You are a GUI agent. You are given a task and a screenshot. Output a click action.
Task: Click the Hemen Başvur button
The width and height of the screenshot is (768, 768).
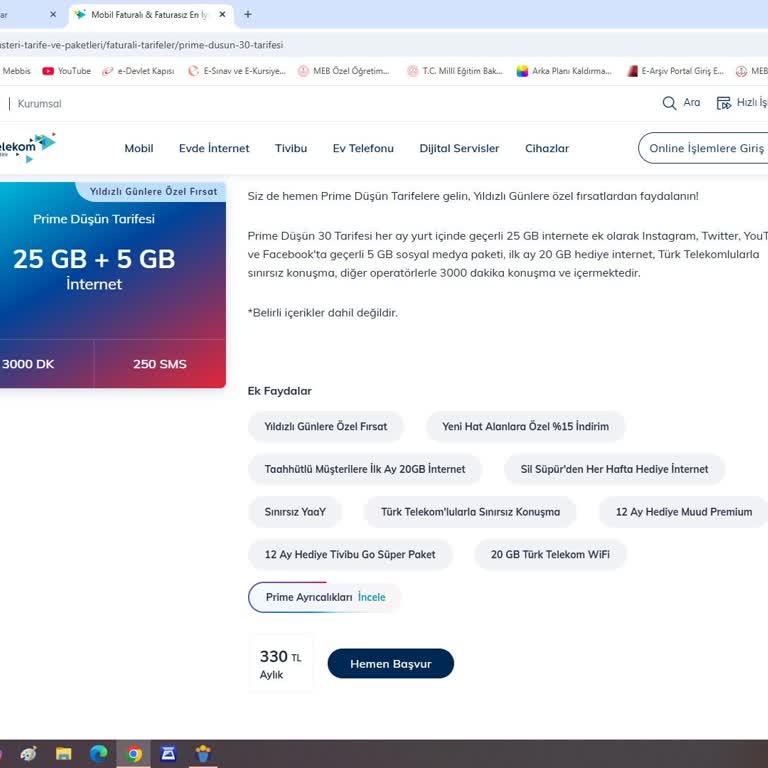[x=391, y=664]
